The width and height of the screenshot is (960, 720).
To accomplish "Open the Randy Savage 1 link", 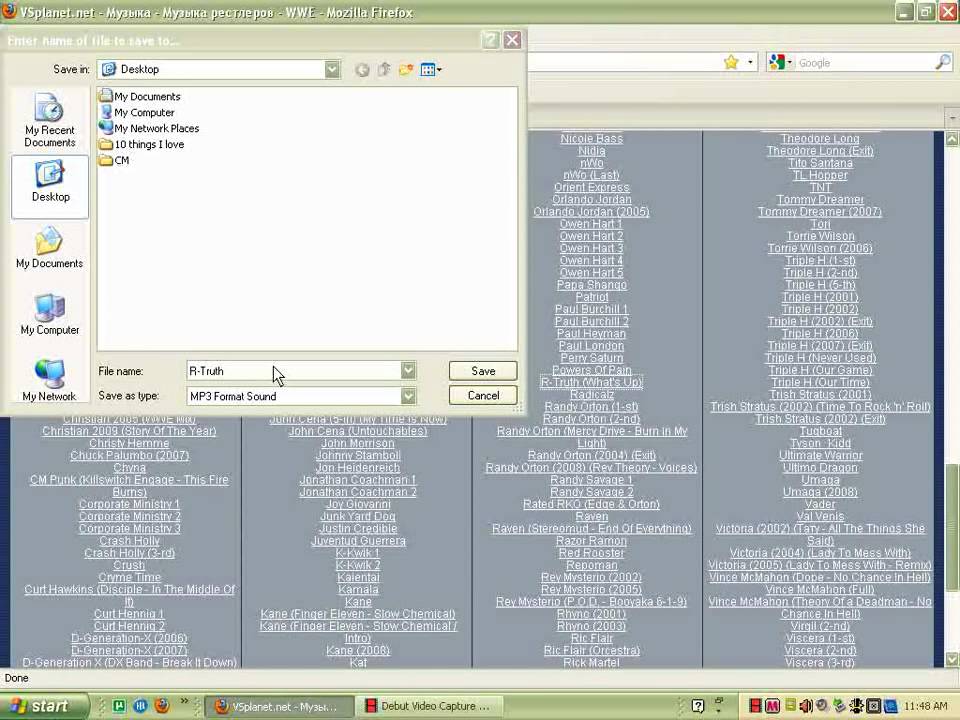I will [591, 480].
